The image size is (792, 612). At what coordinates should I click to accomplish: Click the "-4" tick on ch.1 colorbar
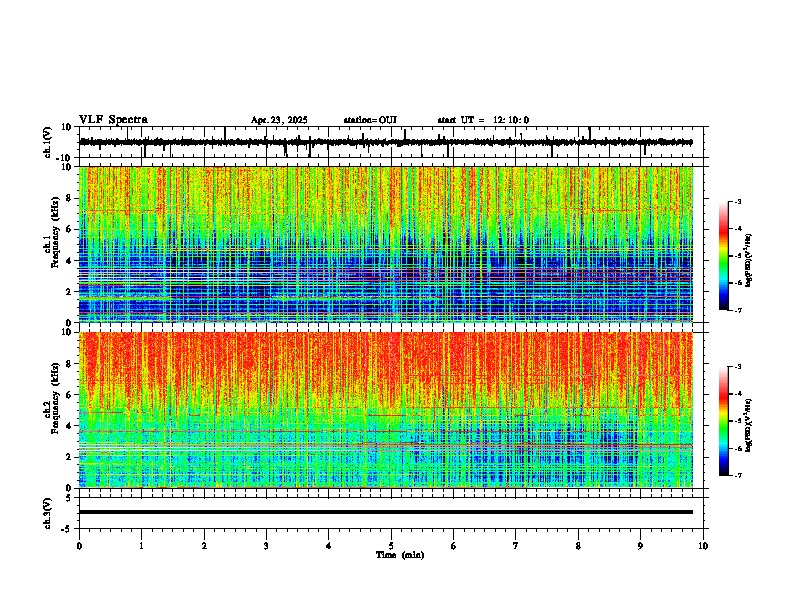point(737,229)
